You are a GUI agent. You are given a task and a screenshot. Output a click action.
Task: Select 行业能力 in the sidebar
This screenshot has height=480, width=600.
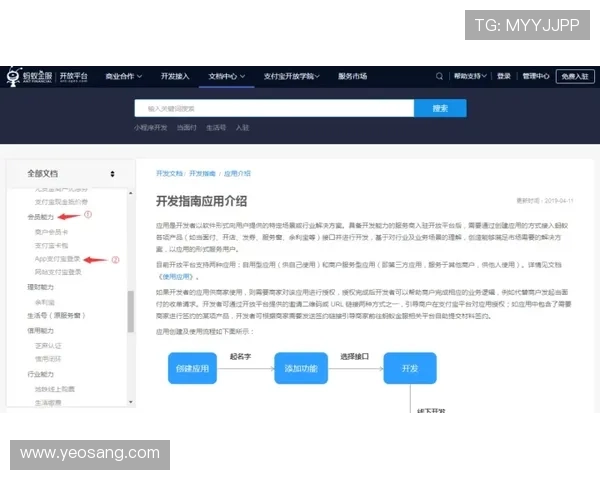41,374
